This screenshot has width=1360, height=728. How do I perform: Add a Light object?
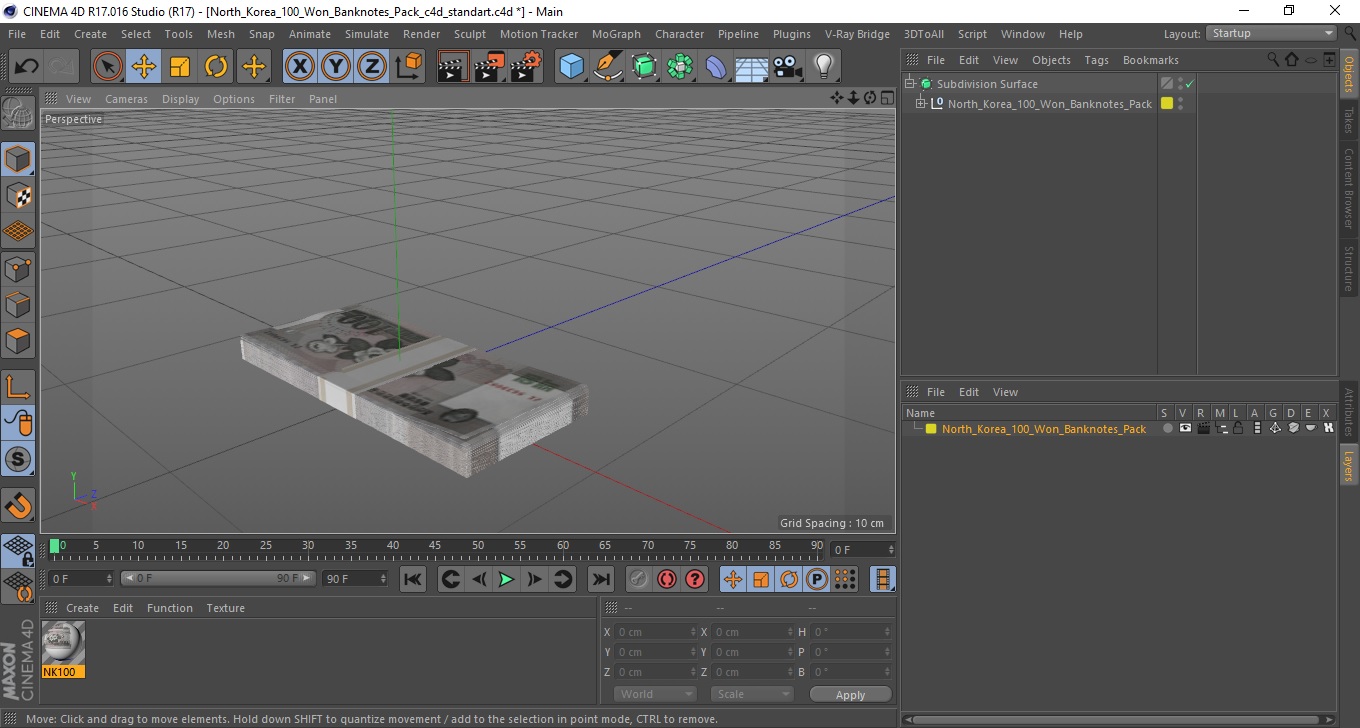[823, 67]
